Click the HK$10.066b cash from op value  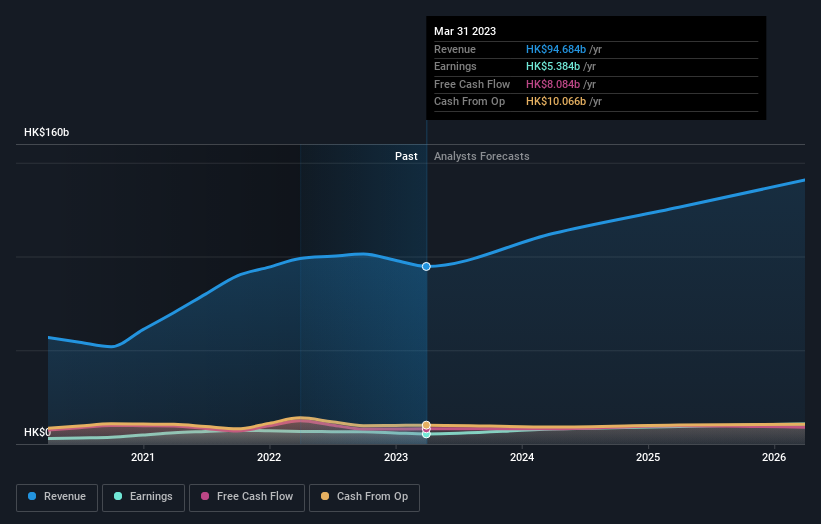[556, 102]
